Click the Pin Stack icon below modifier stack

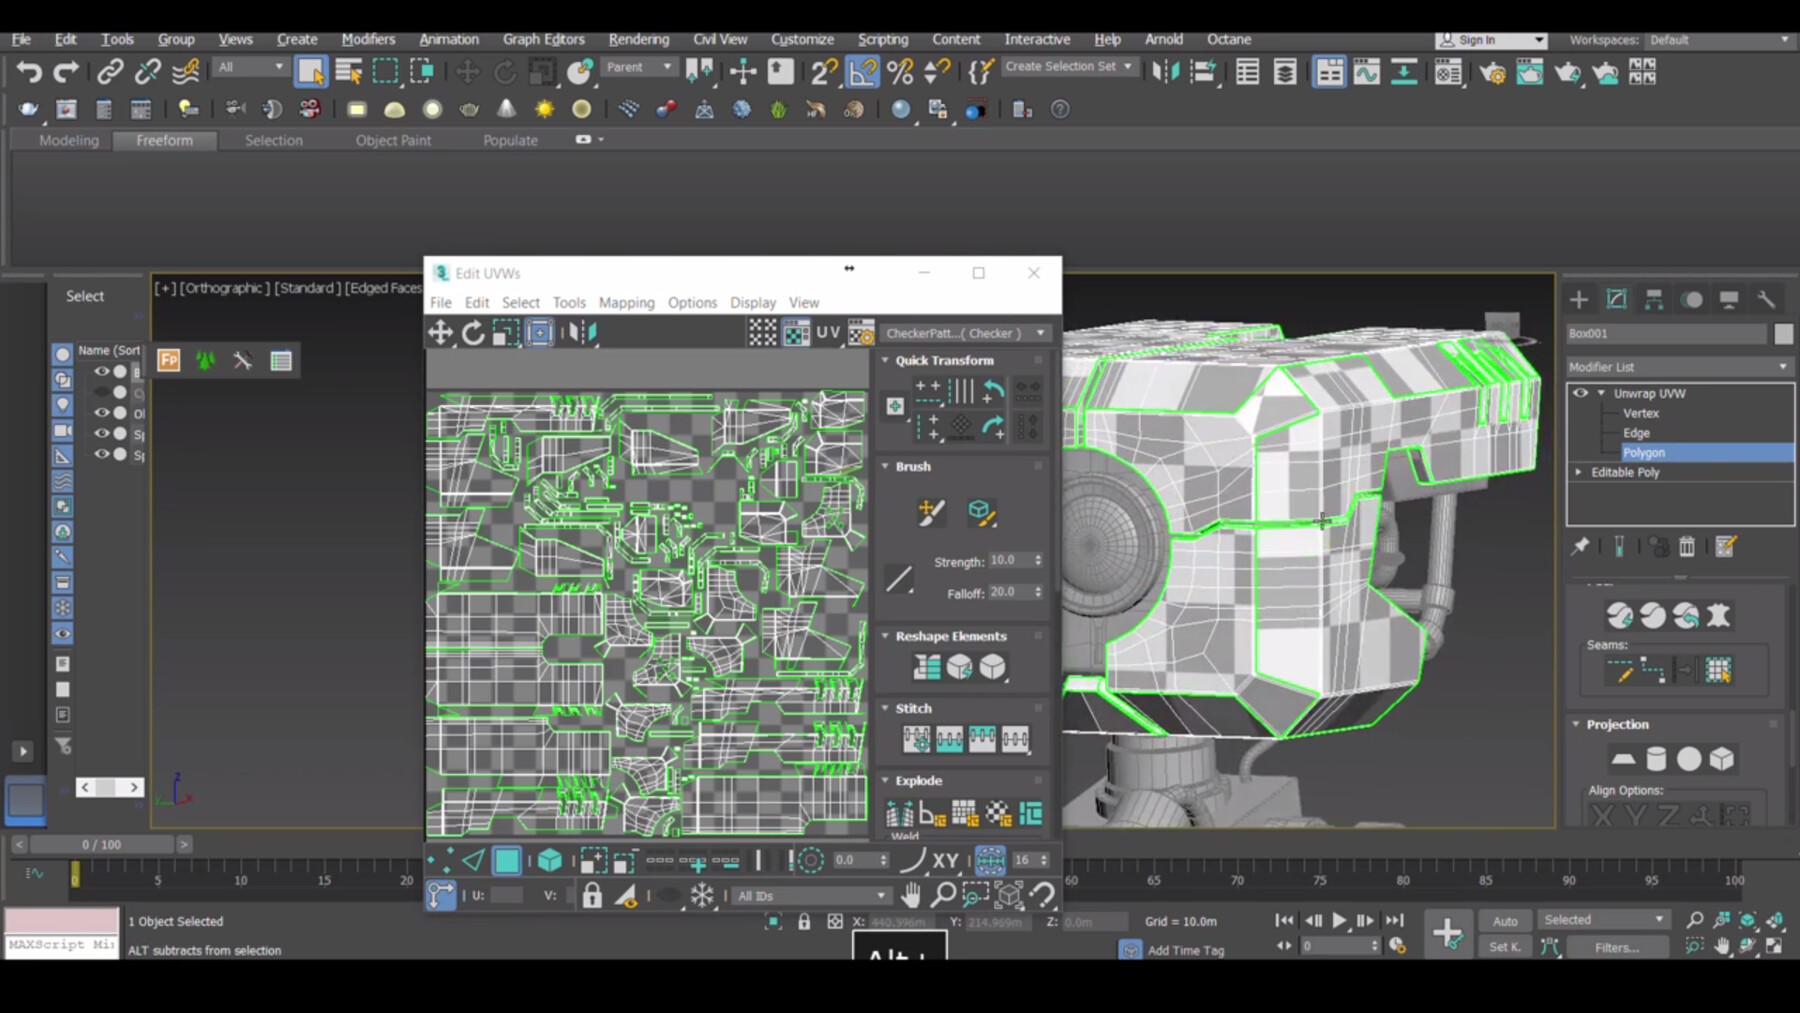[1581, 547]
